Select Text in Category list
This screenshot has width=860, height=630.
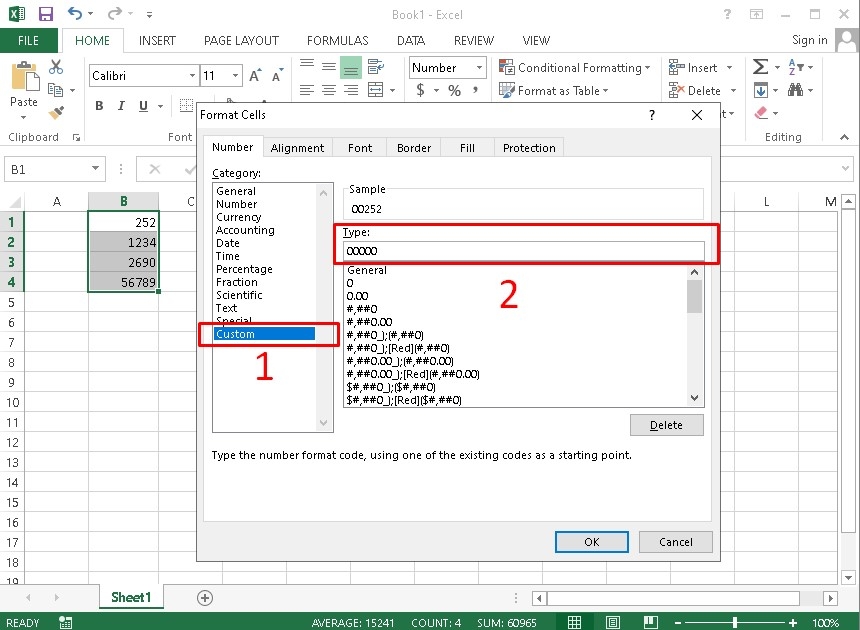pos(227,308)
